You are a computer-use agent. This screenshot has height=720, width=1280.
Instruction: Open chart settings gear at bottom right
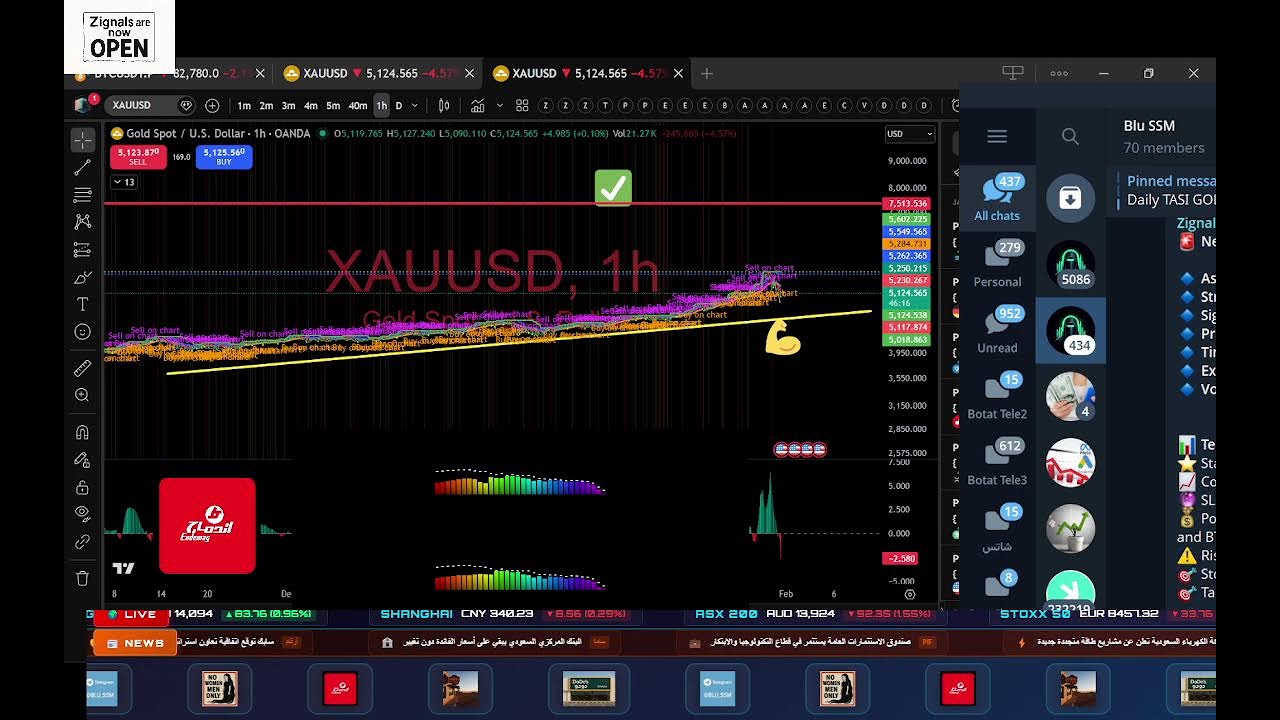tap(909, 594)
